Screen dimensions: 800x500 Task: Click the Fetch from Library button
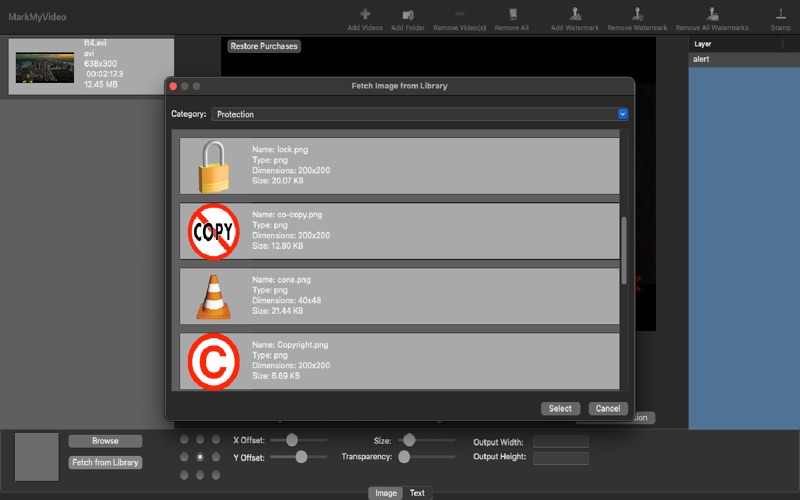[x=105, y=462]
